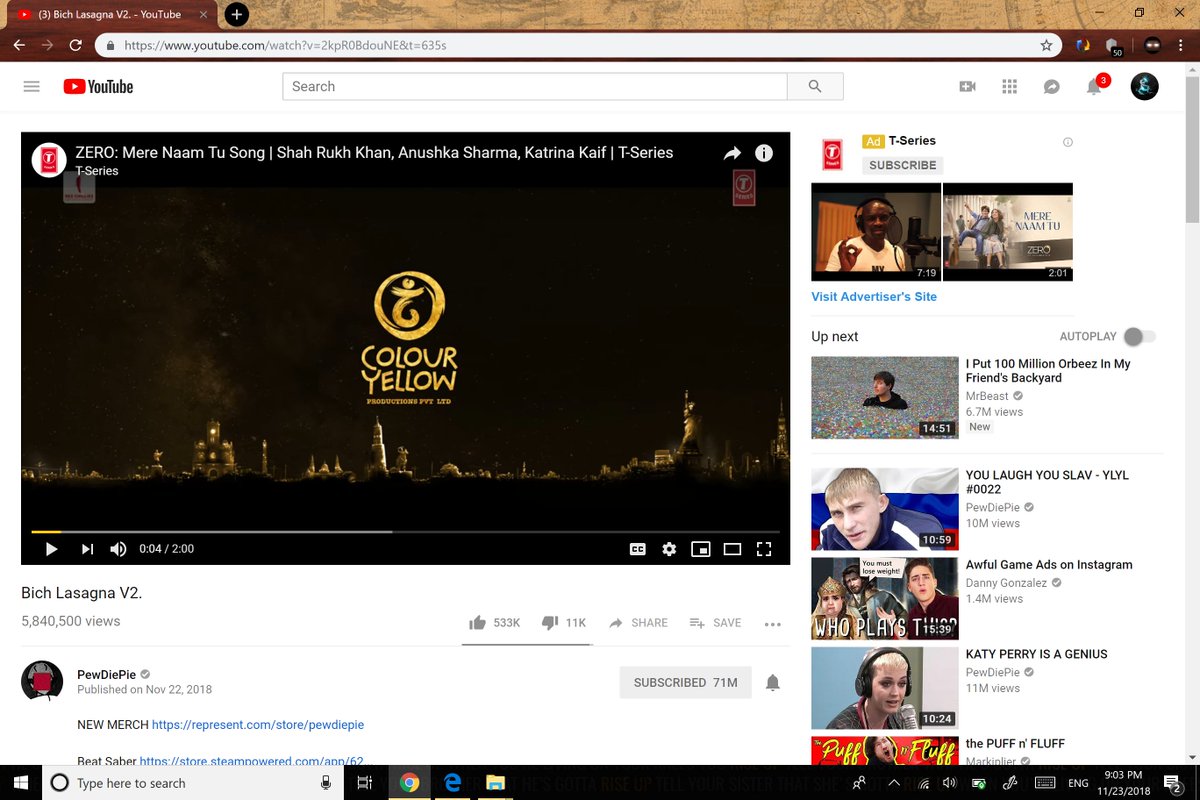This screenshot has height=800, width=1200.
Task: Open the messages share bubble icon
Action: [1051, 87]
